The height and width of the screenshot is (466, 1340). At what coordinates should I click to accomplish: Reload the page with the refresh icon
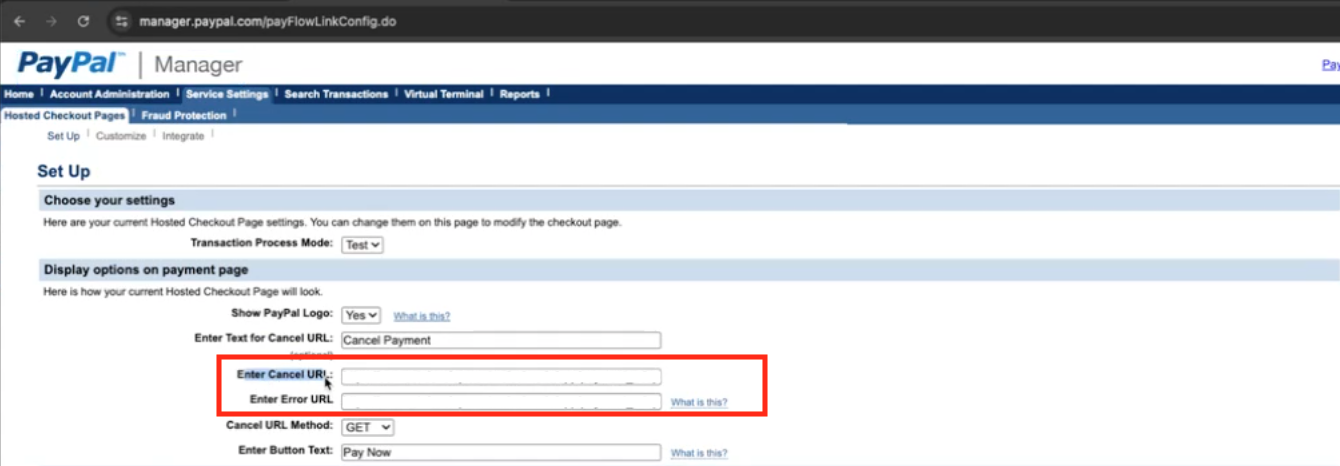(84, 21)
